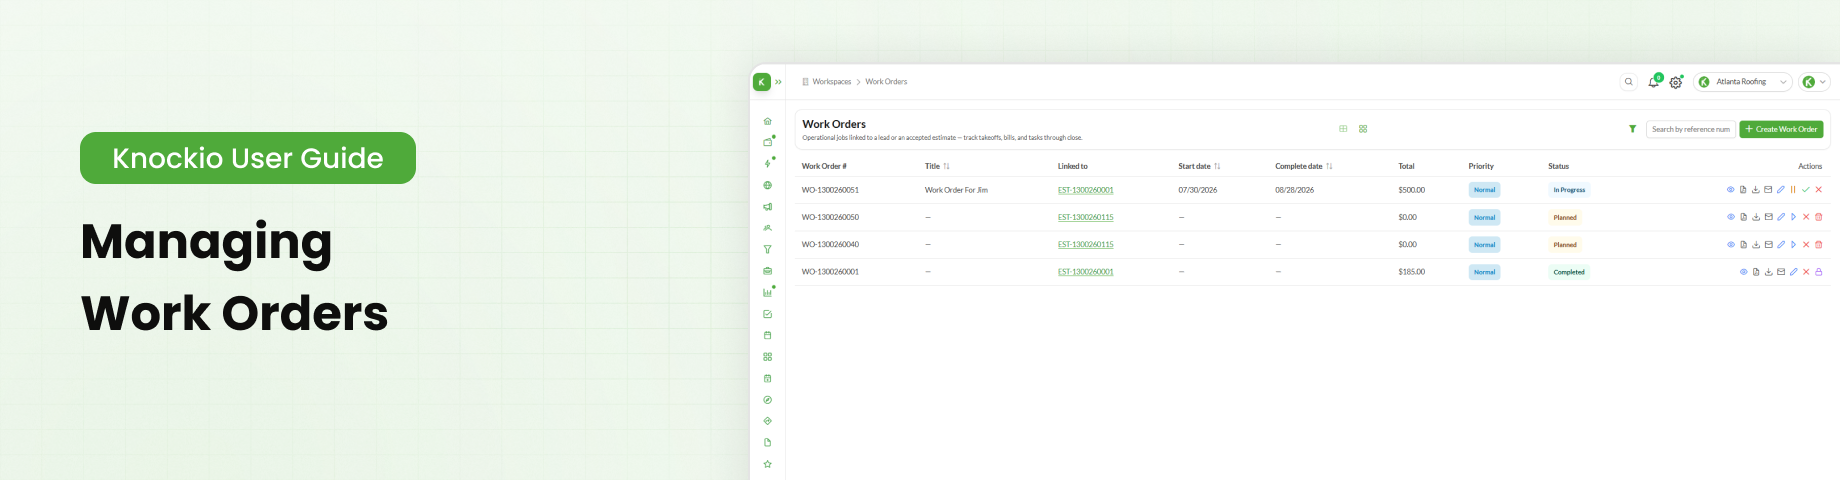Switch to card grid view layout
Image resolution: width=1840 pixels, height=480 pixels.
point(1363,129)
